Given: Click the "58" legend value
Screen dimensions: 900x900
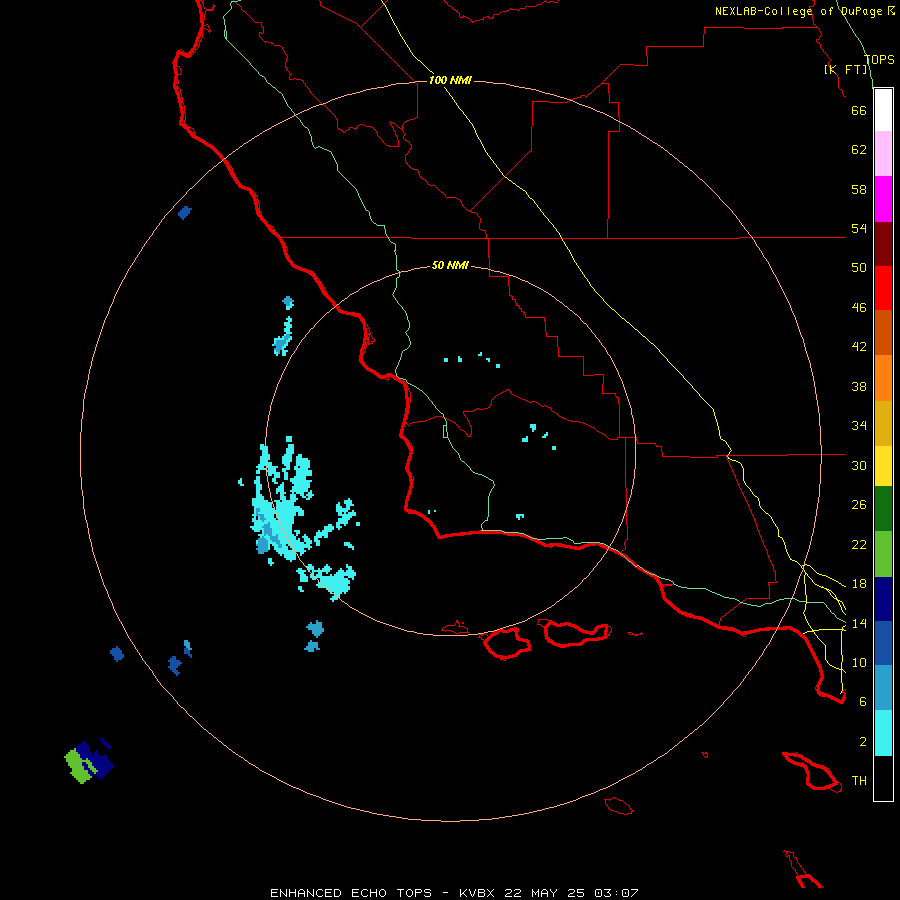Looking at the screenshot, I should pos(859,189).
